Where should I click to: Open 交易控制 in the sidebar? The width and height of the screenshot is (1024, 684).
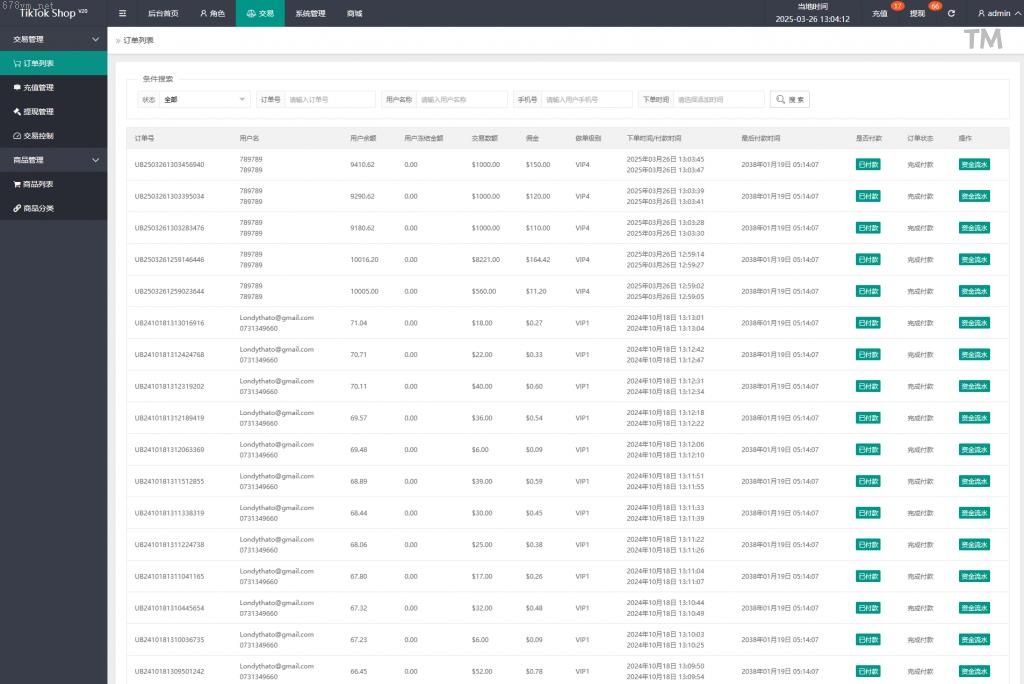(x=38, y=135)
